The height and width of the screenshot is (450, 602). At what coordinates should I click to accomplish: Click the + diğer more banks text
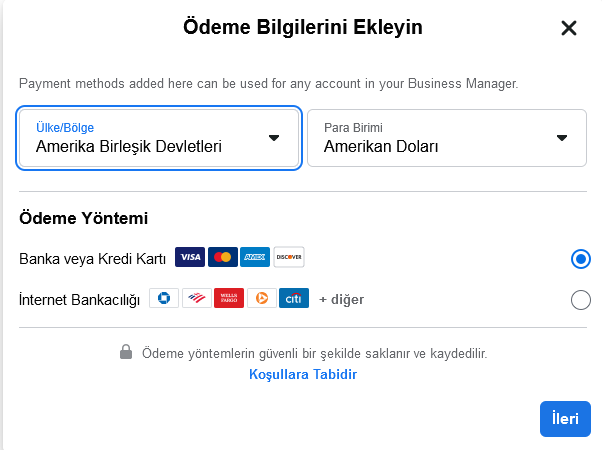(341, 299)
